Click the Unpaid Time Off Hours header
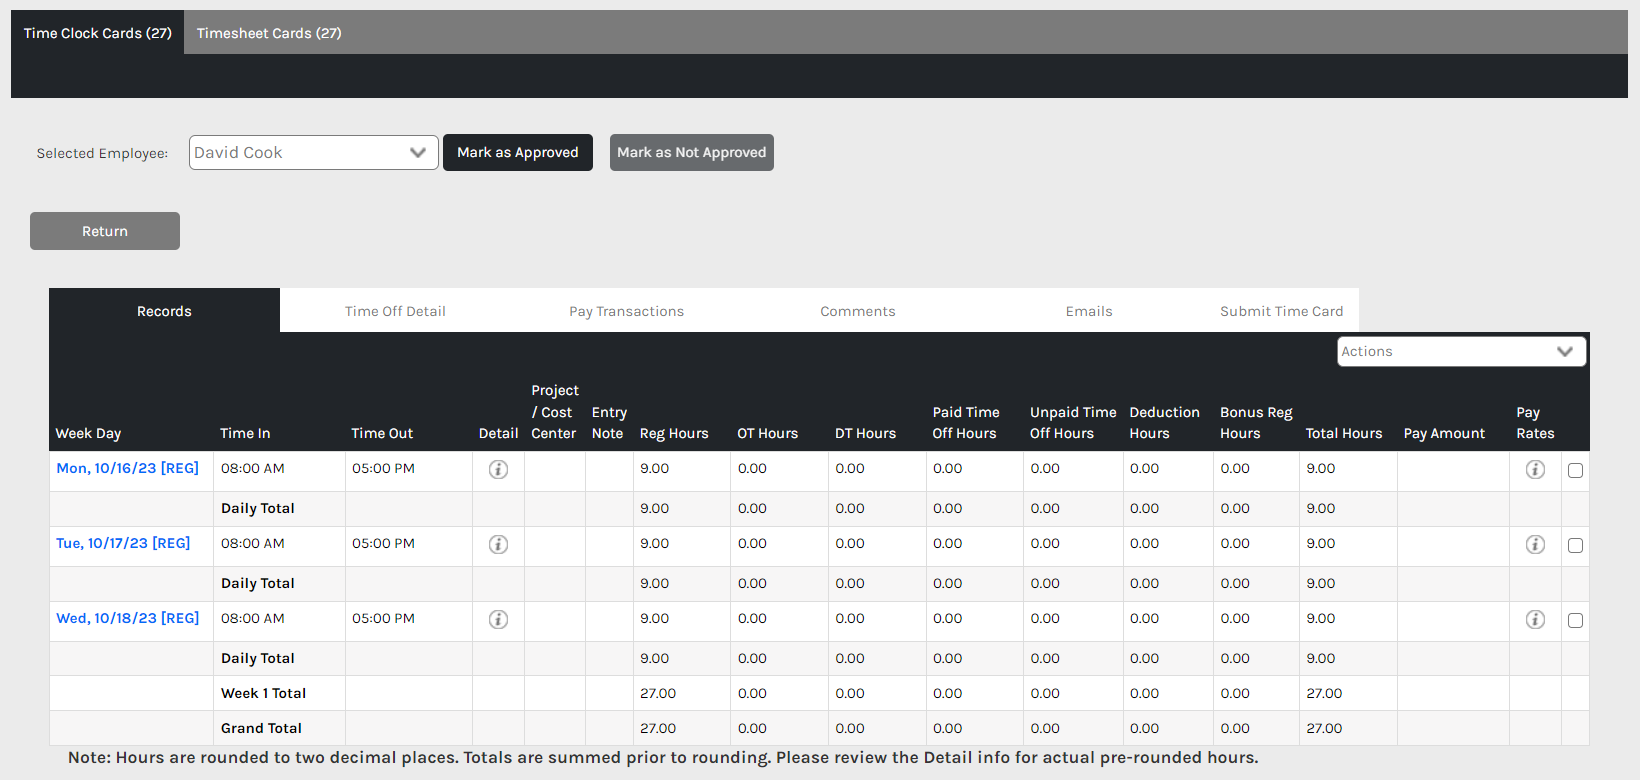 pos(1073,423)
